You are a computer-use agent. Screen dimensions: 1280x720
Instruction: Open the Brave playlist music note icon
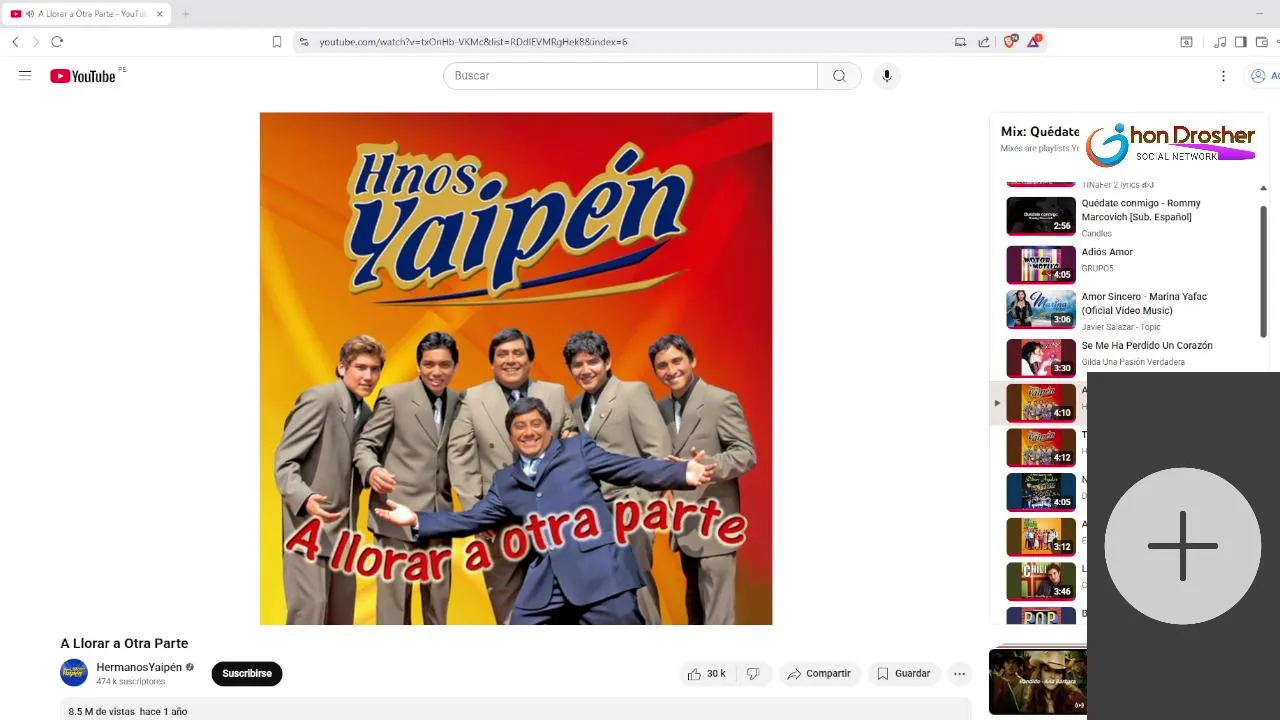click(x=1220, y=42)
